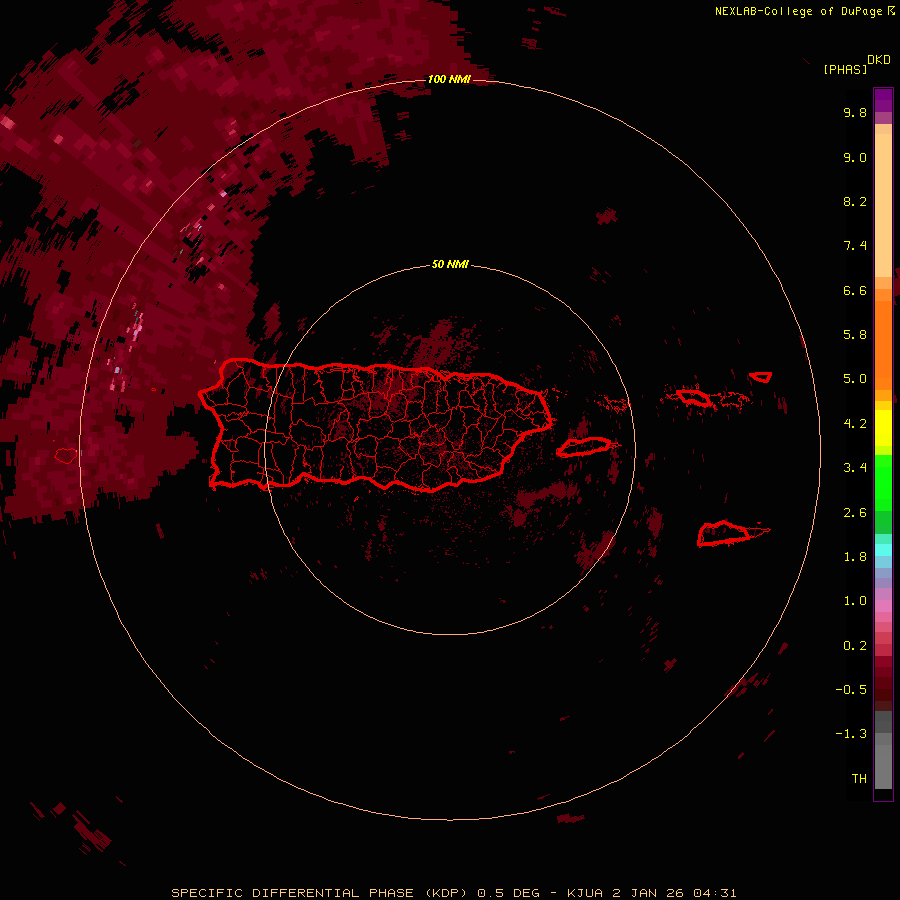The width and height of the screenshot is (900, 900).
Task: Click the 2 JAN 26 04:31 timestamp
Action: (674, 893)
